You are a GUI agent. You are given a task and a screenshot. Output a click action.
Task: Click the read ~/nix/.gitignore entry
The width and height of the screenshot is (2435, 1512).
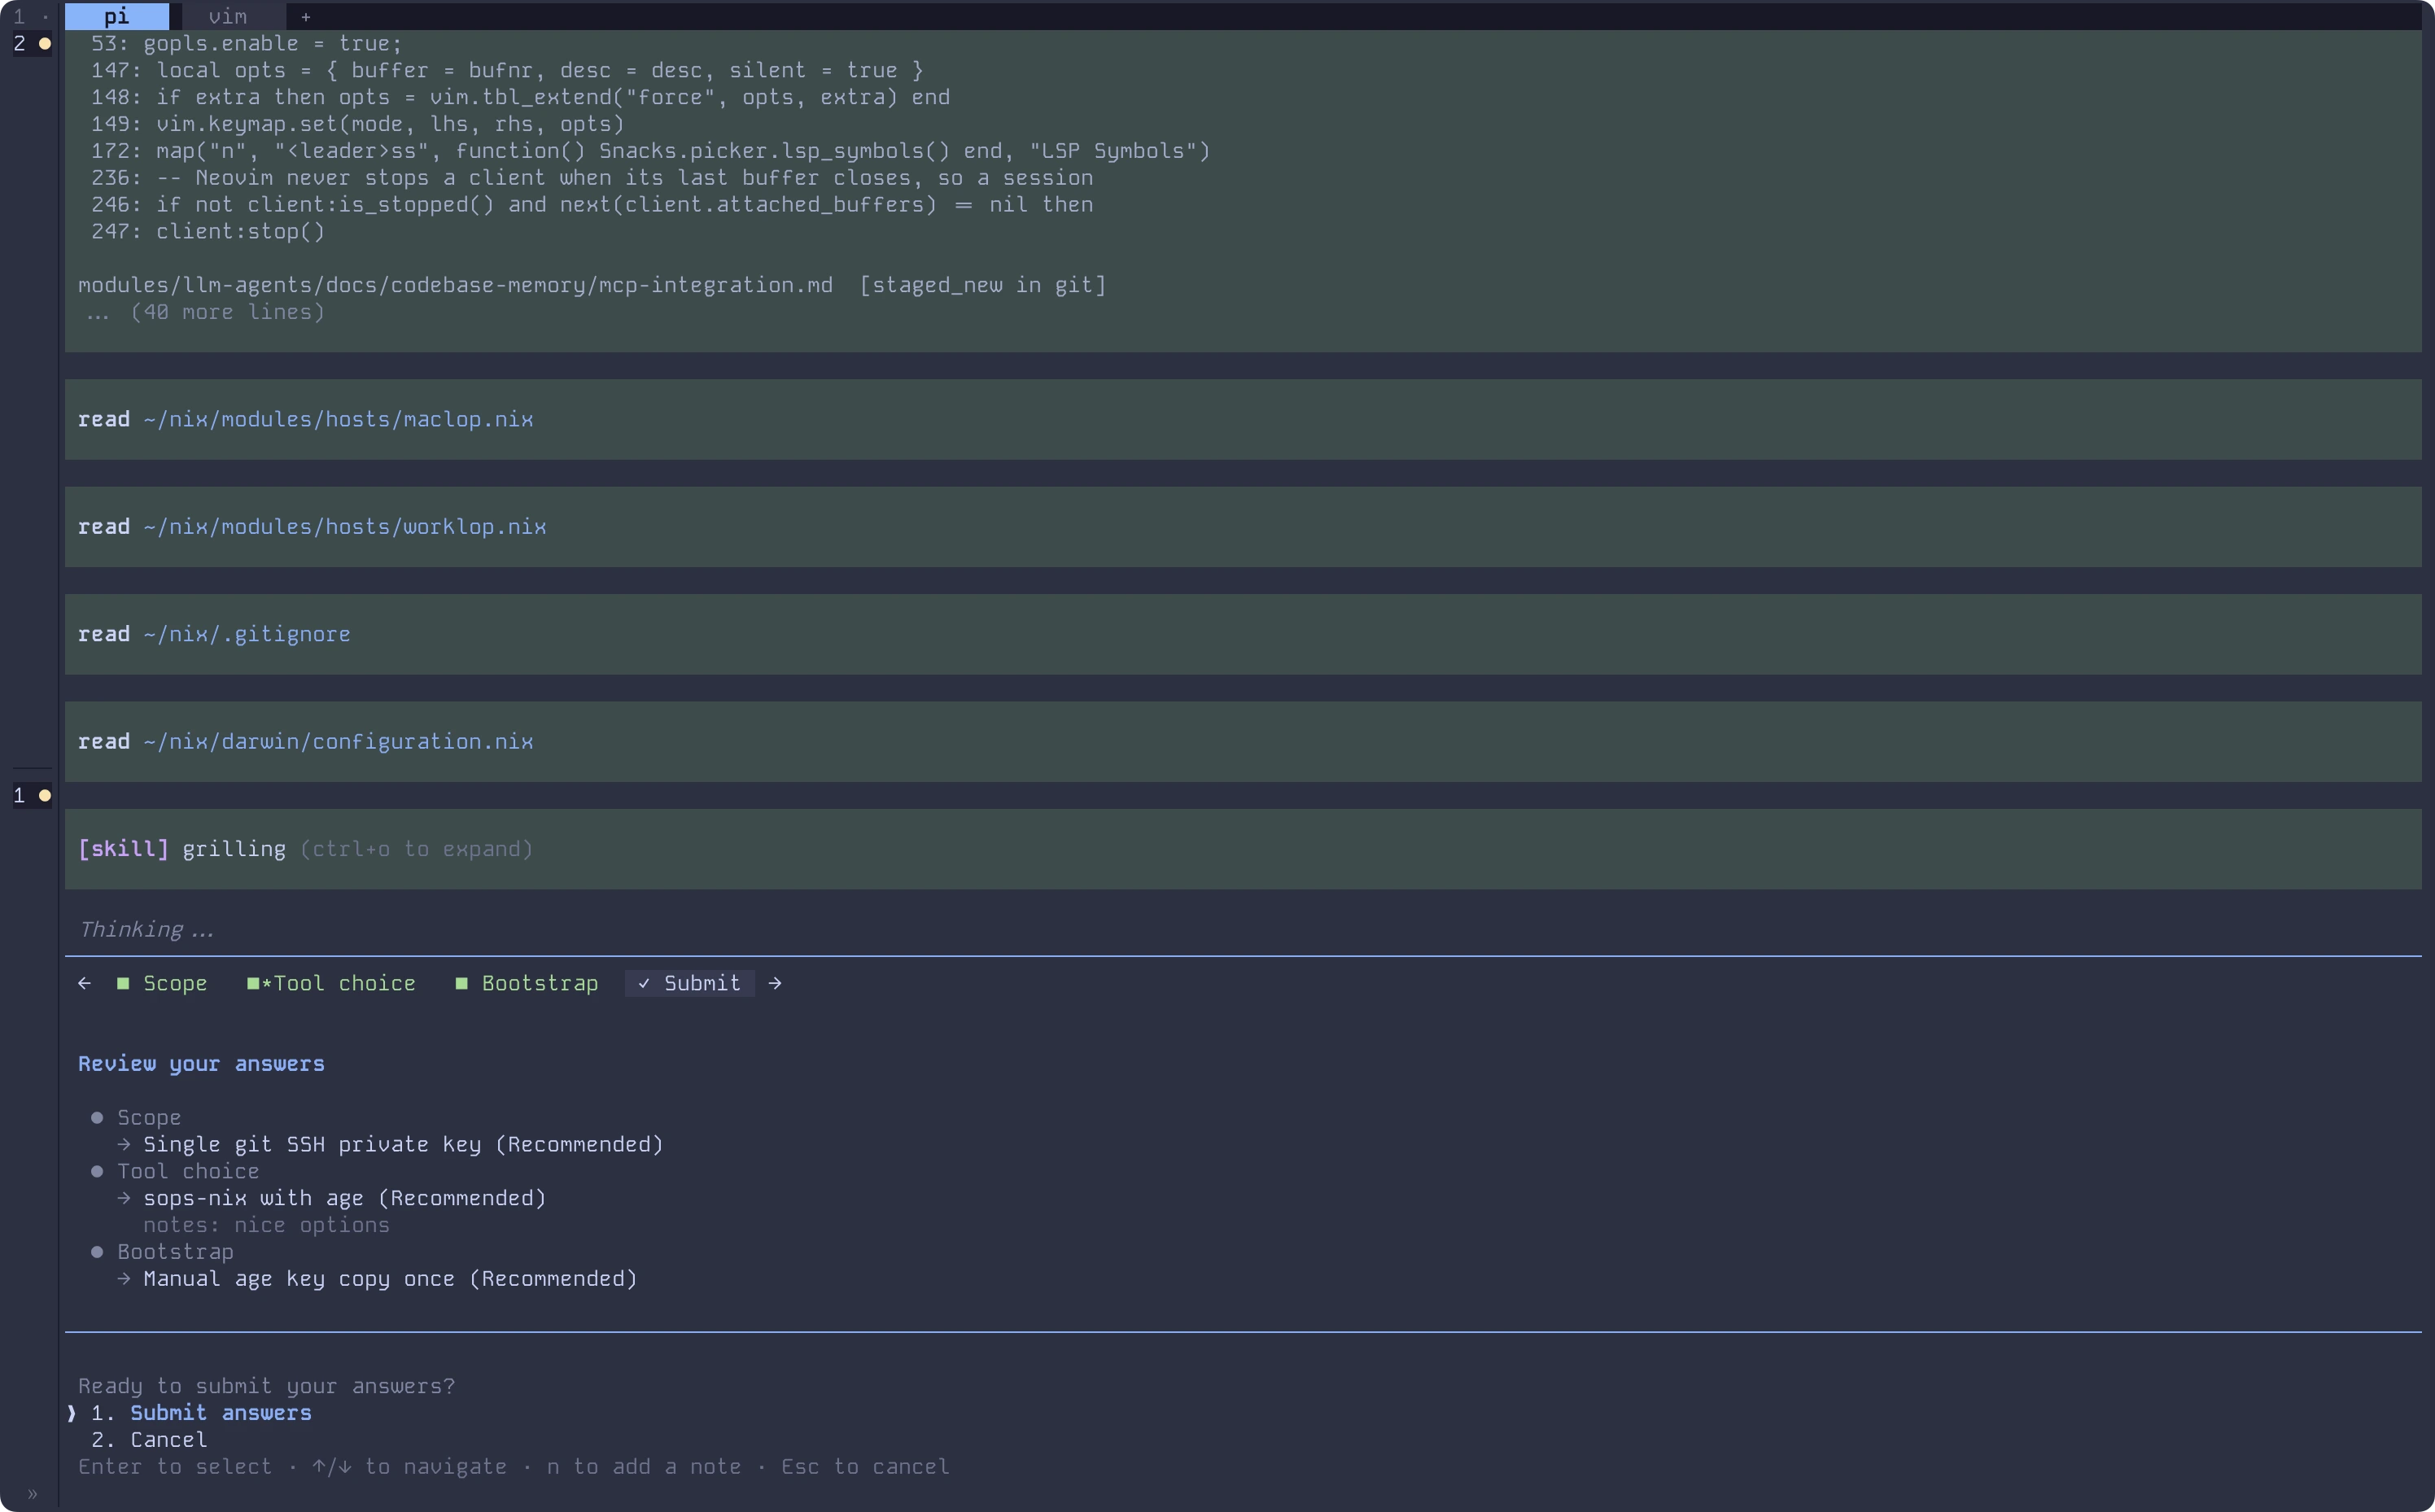click(1243, 634)
